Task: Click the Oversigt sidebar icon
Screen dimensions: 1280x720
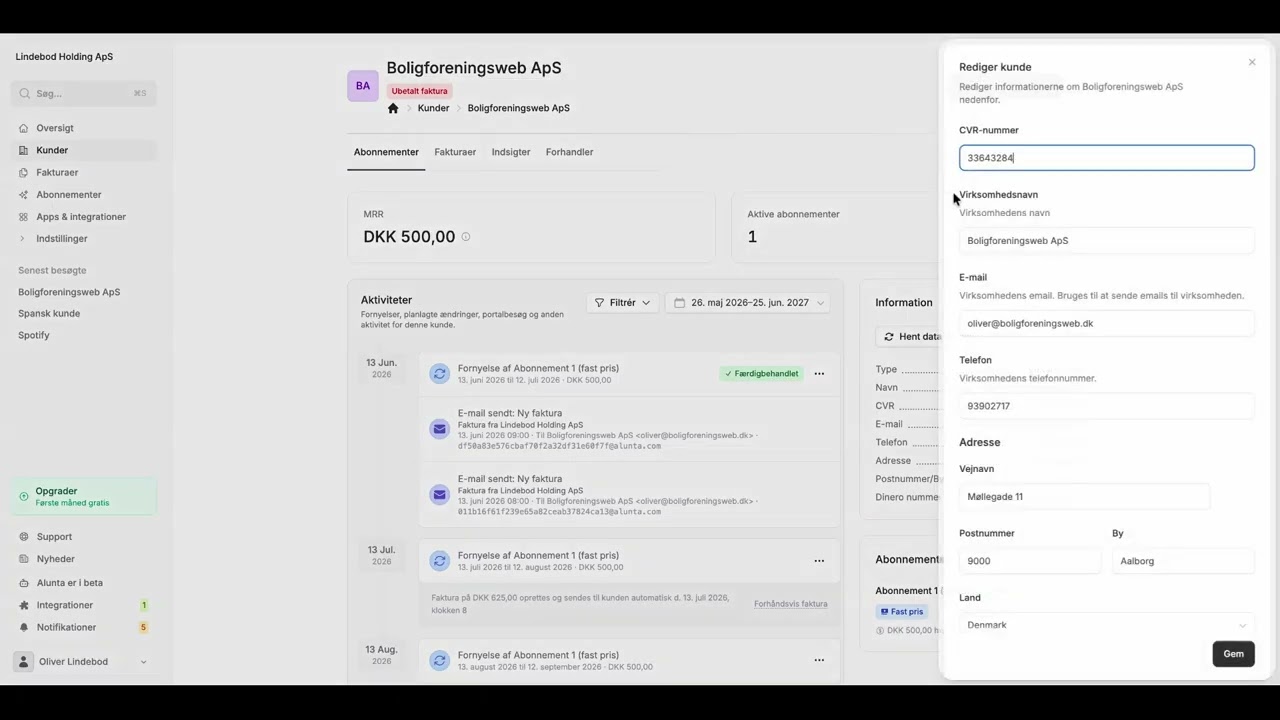Action: pyautogui.click(x=24, y=128)
